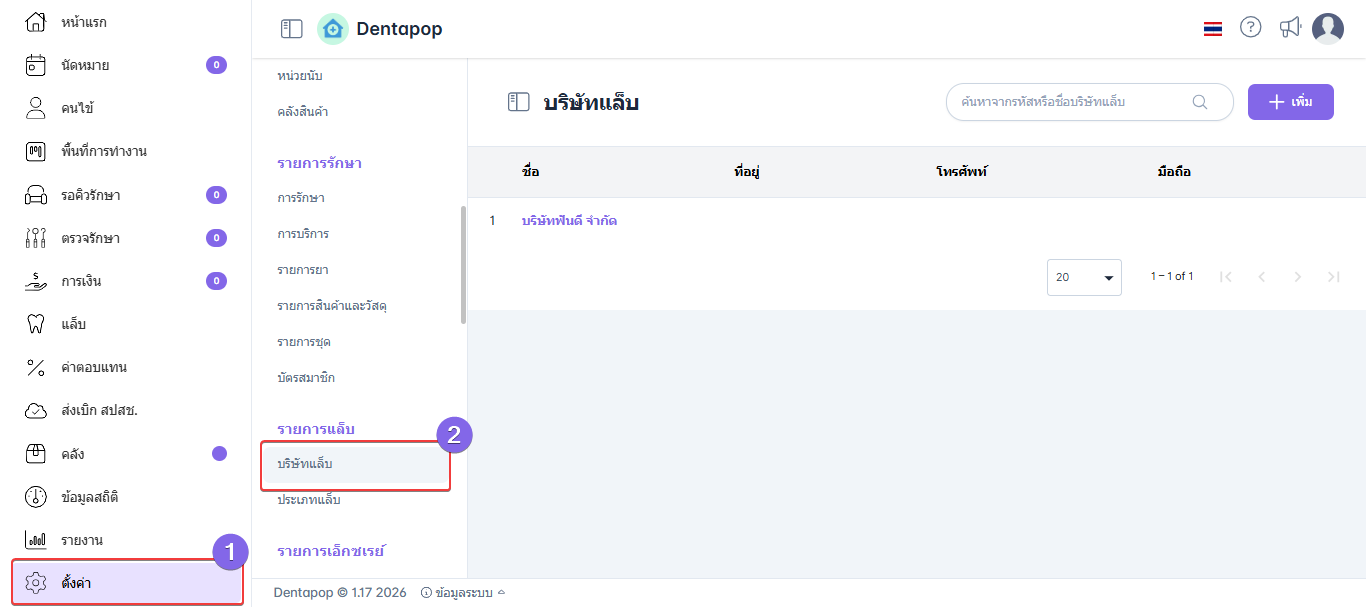
Task: Open รายการยา in settings submenu
Action: [303, 270]
